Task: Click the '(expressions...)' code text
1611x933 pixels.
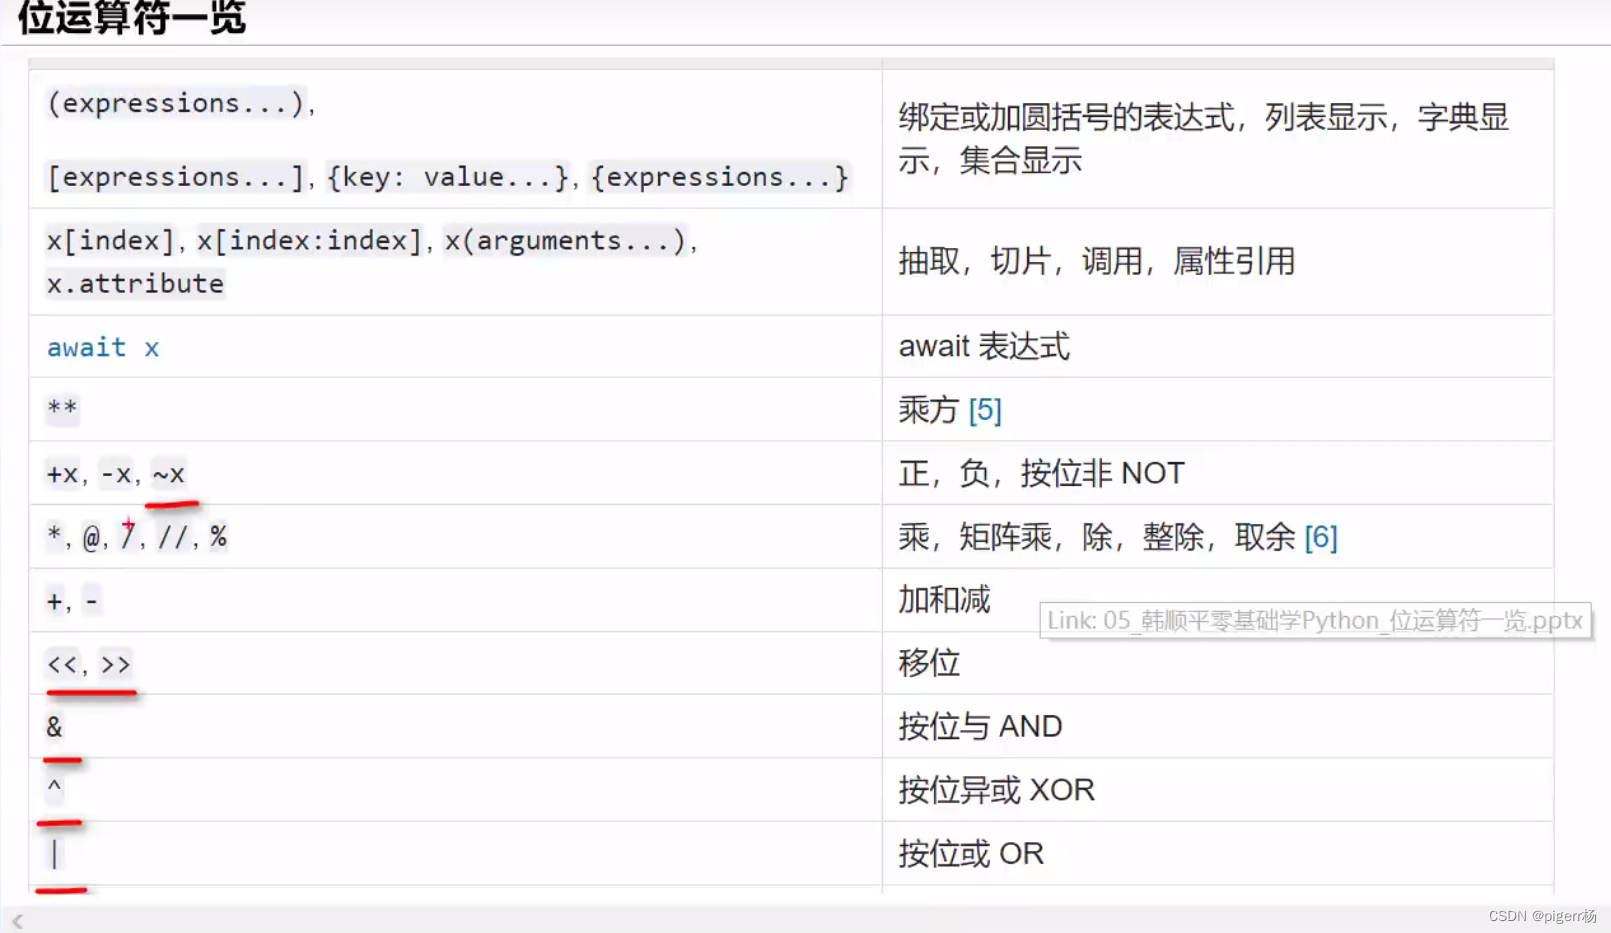Action: click(175, 103)
